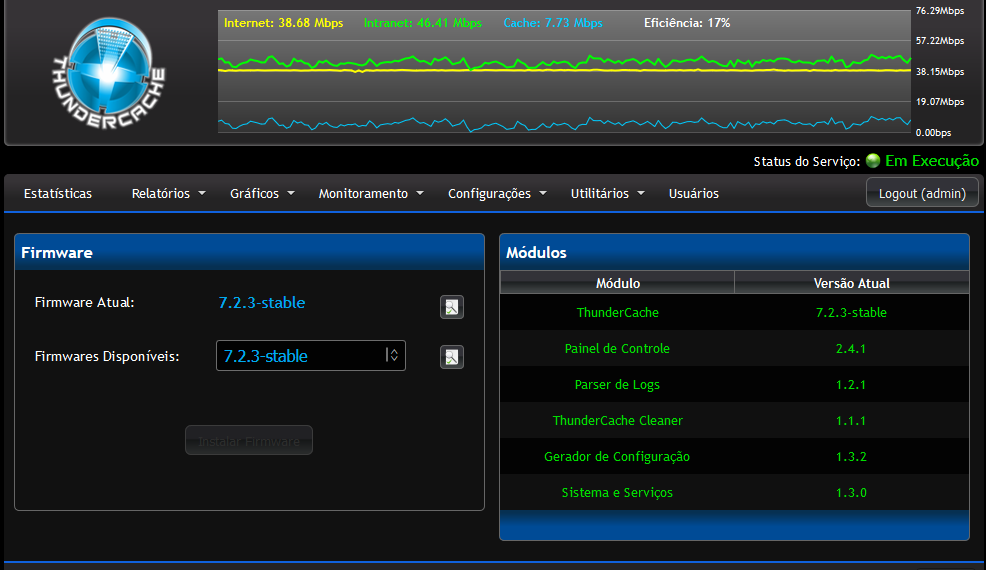Click the green service status indicator

tap(873, 160)
